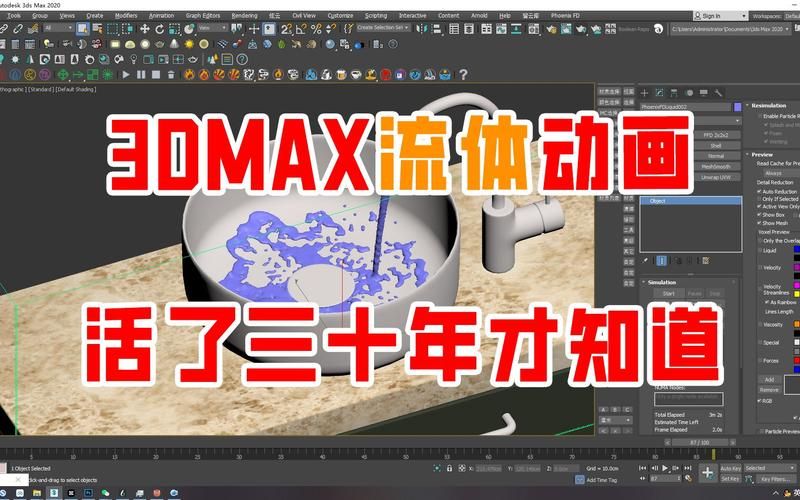The width and height of the screenshot is (800, 500).
Task: Collapse the Resimulation rollout
Action: point(768,105)
